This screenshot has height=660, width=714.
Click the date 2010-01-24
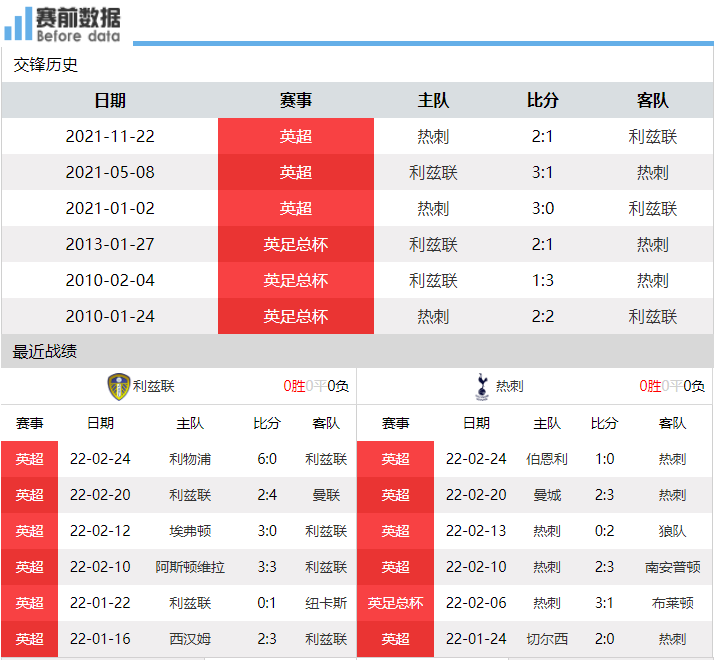pos(110,316)
